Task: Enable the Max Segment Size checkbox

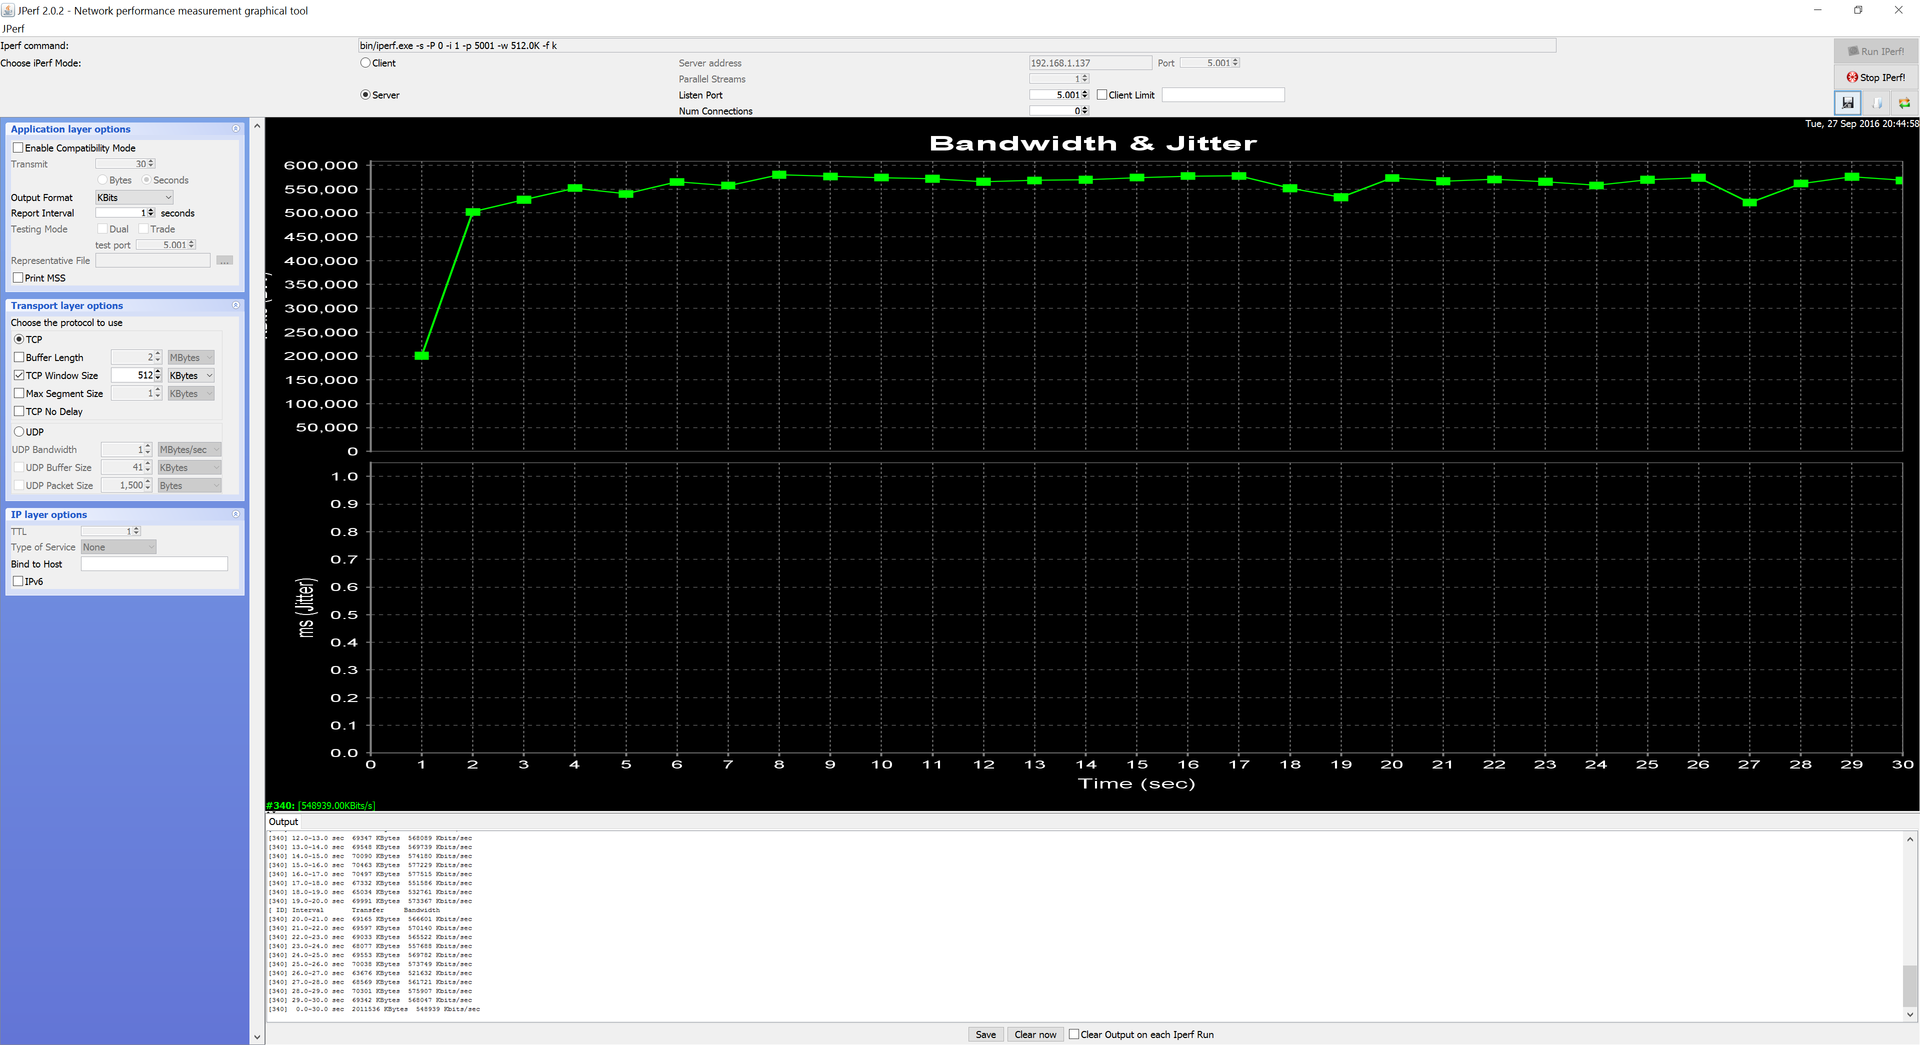Action: point(19,393)
